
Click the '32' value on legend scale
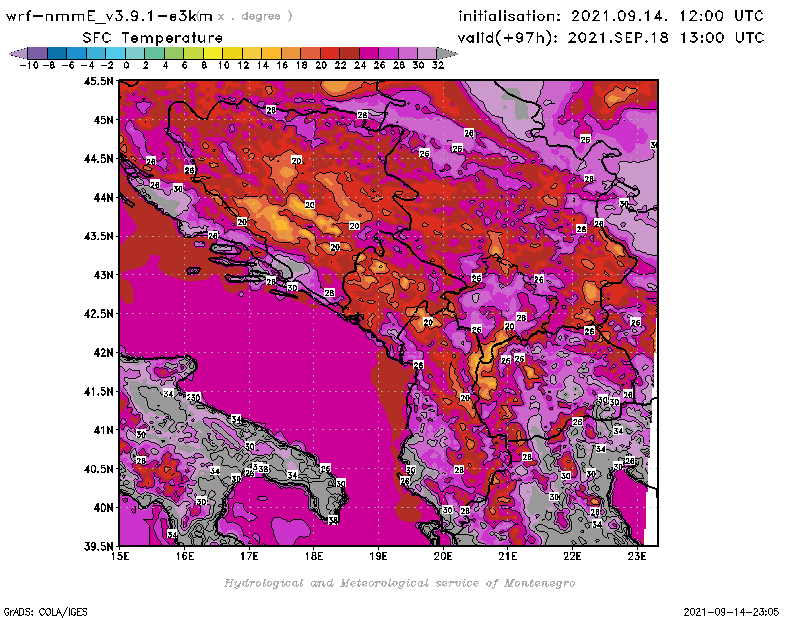(x=438, y=65)
